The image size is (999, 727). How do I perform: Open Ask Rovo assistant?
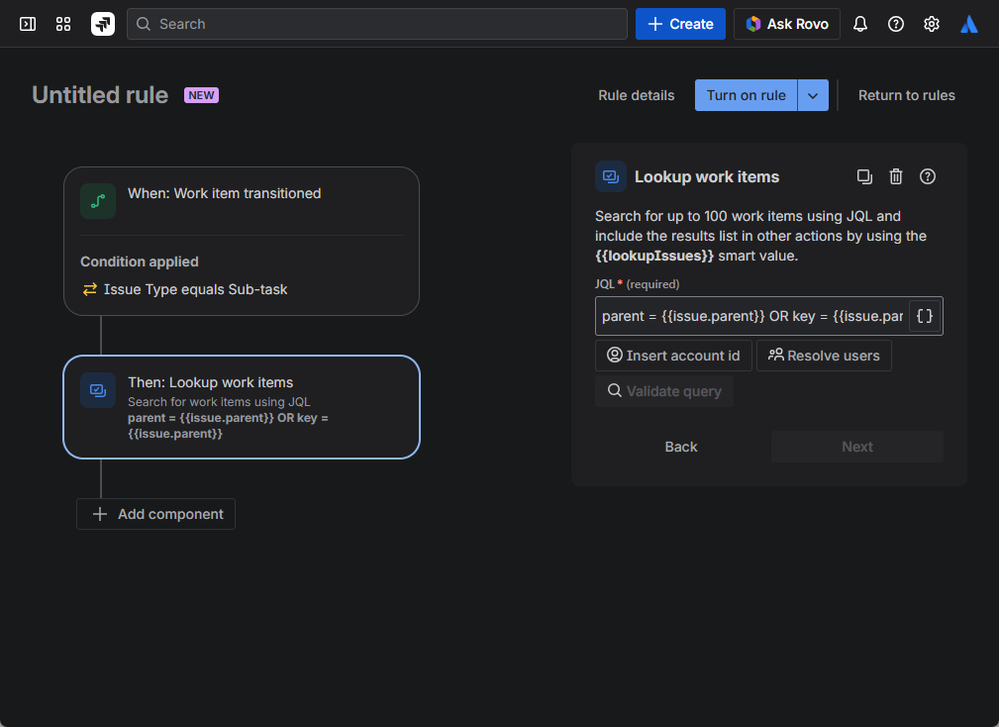click(786, 24)
